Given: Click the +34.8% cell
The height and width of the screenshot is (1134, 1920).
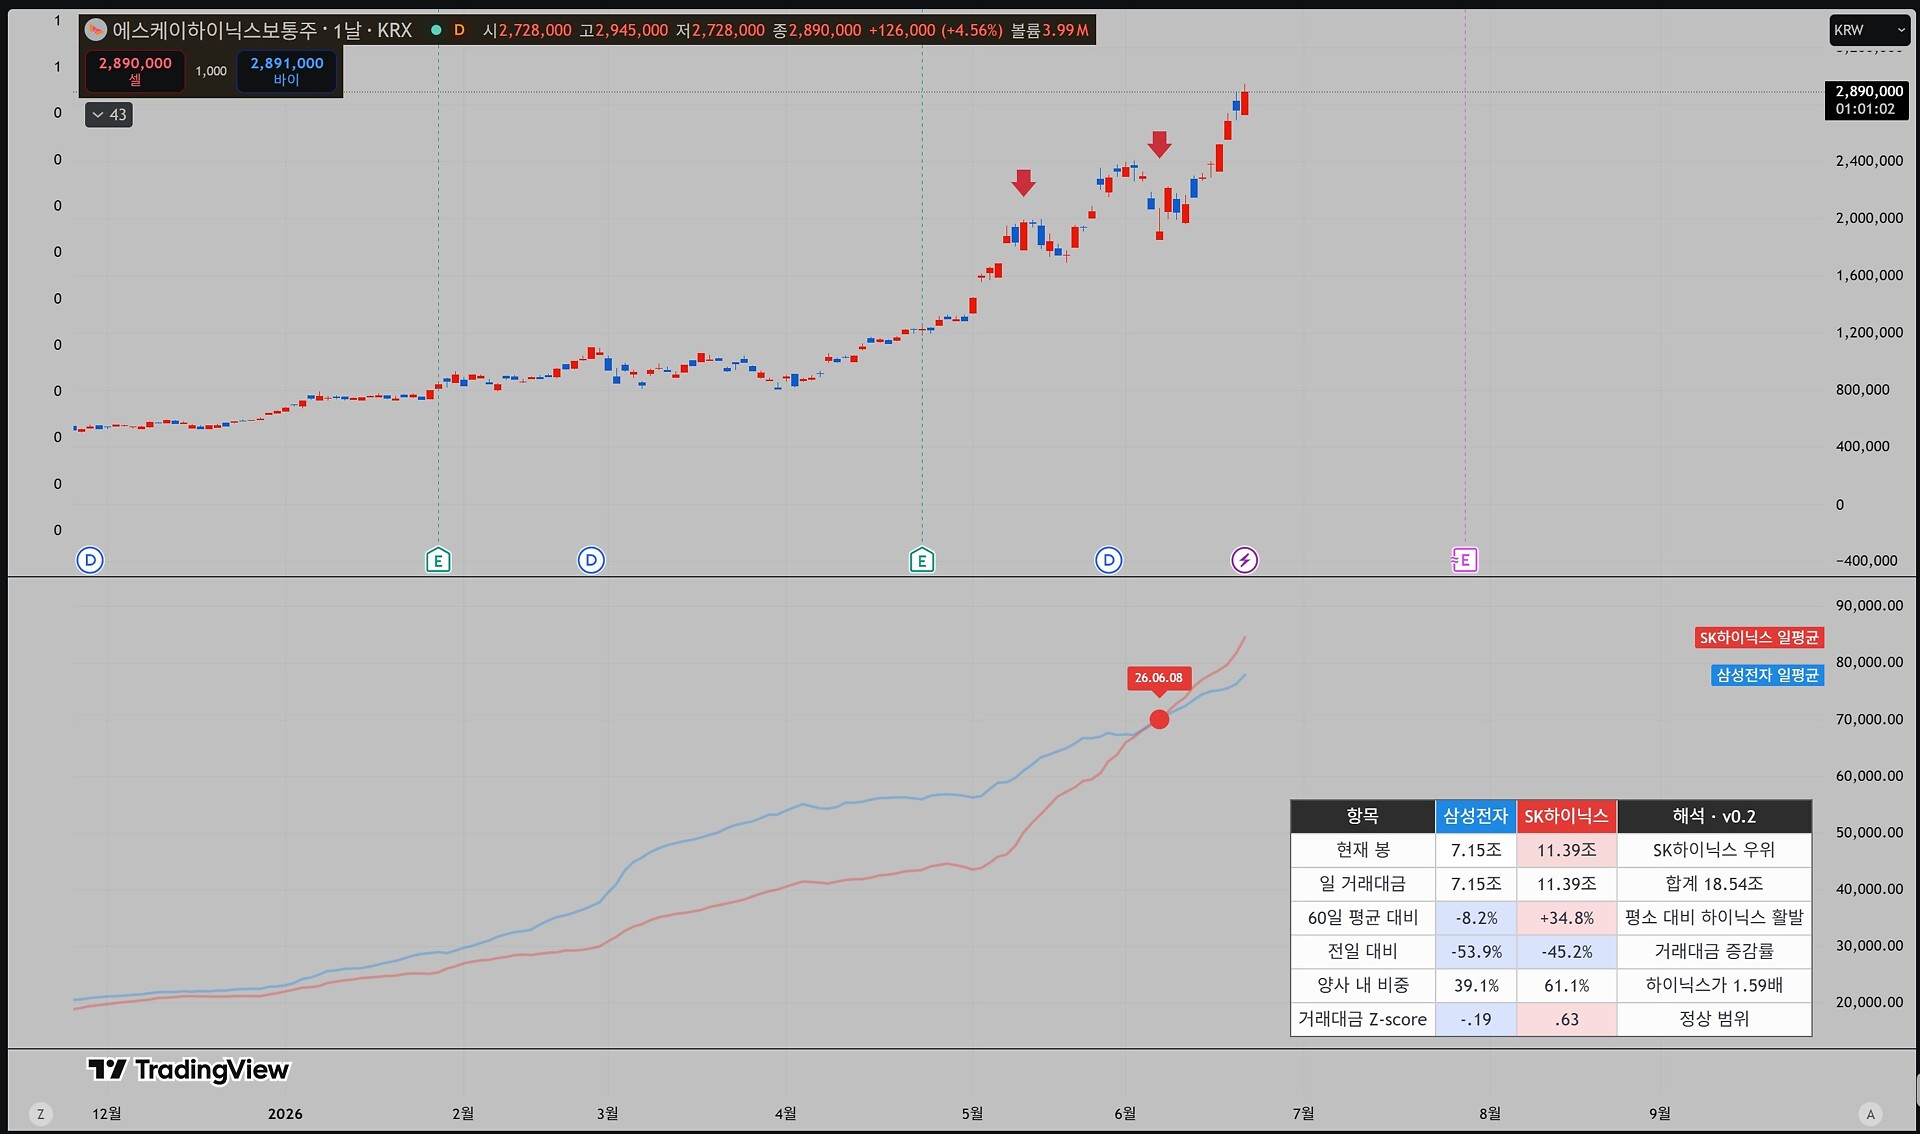Looking at the screenshot, I should click(x=1566, y=917).
